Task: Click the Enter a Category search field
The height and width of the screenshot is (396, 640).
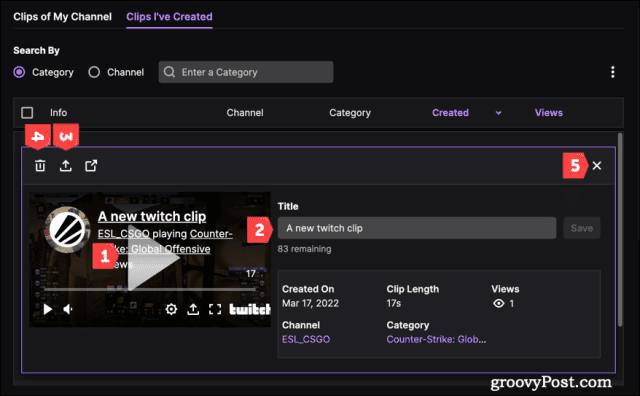Action: tap(246, 72)
